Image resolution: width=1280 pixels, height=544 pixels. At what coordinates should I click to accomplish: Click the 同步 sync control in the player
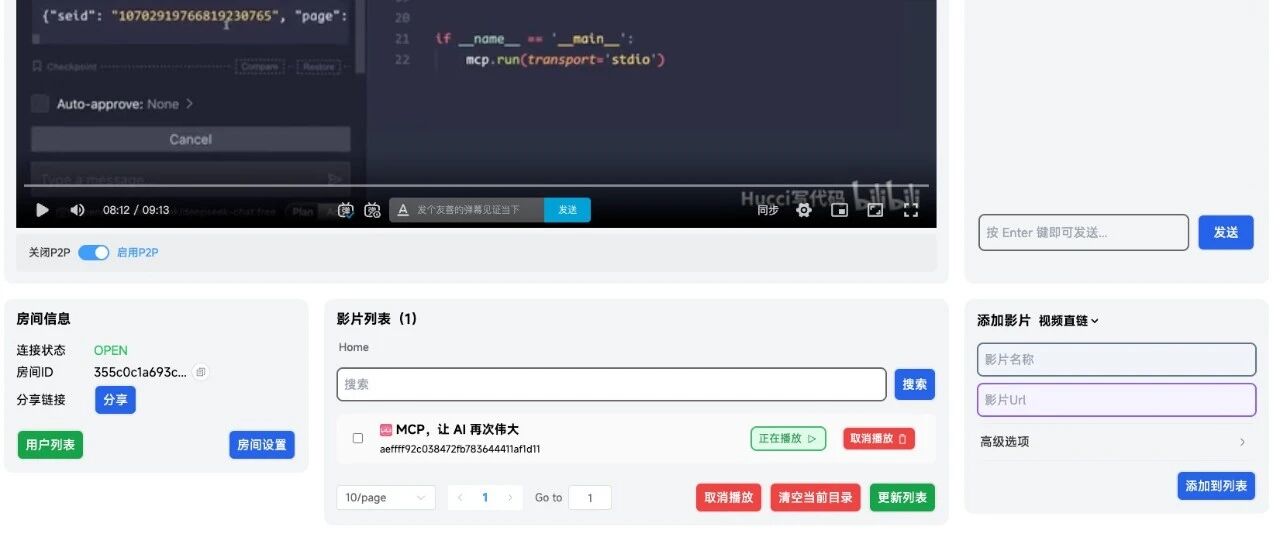tap(767, 210)
